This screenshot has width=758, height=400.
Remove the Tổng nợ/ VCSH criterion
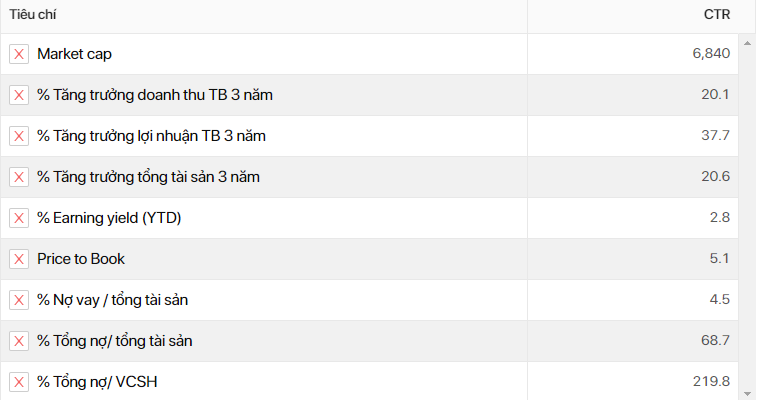pyautogui.click(x=19, y=382)
